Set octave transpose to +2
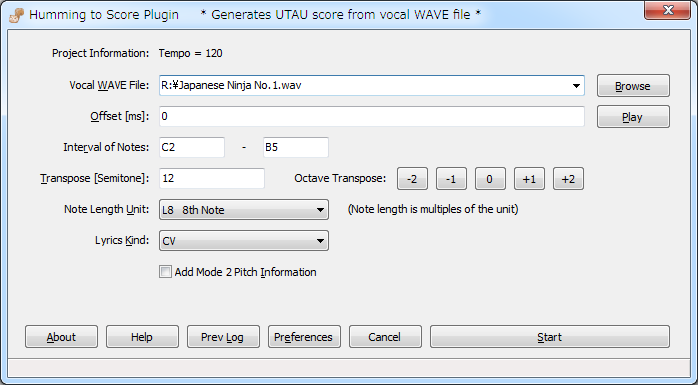The height and width of the screenshot is (385, 698). [x=568, y=179]
